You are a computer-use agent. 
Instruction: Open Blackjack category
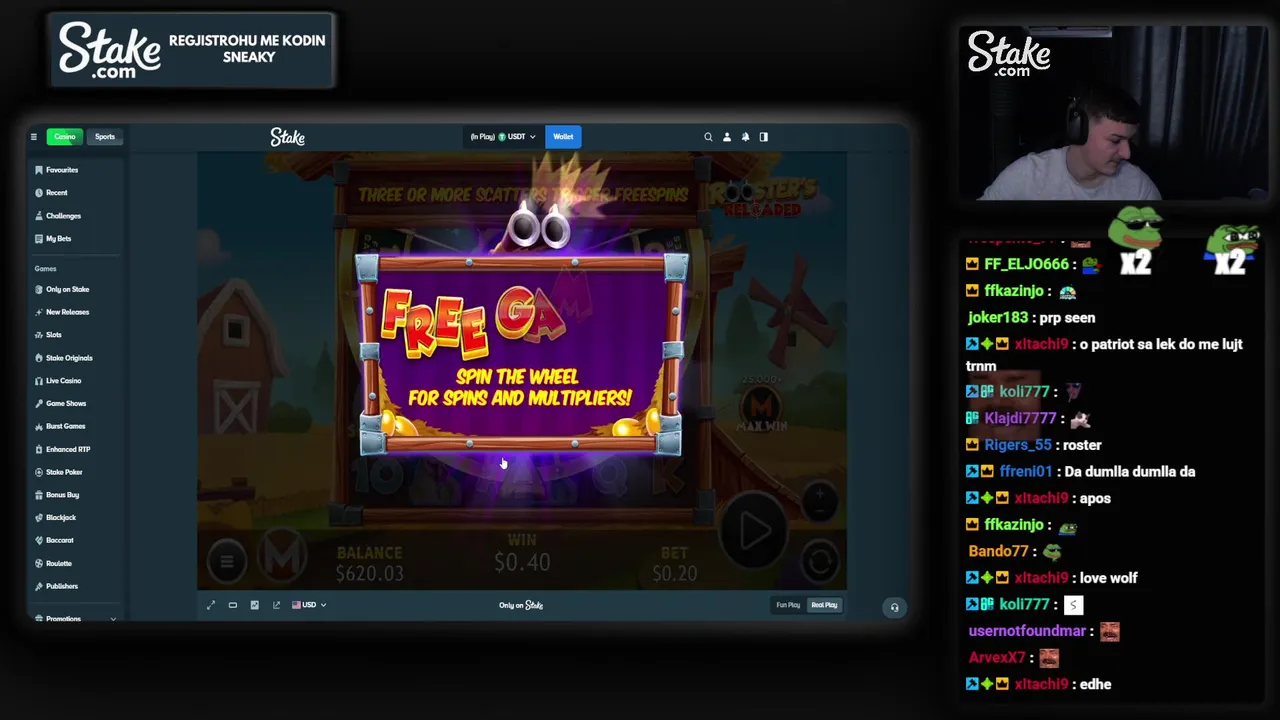[x=76, y=518]
